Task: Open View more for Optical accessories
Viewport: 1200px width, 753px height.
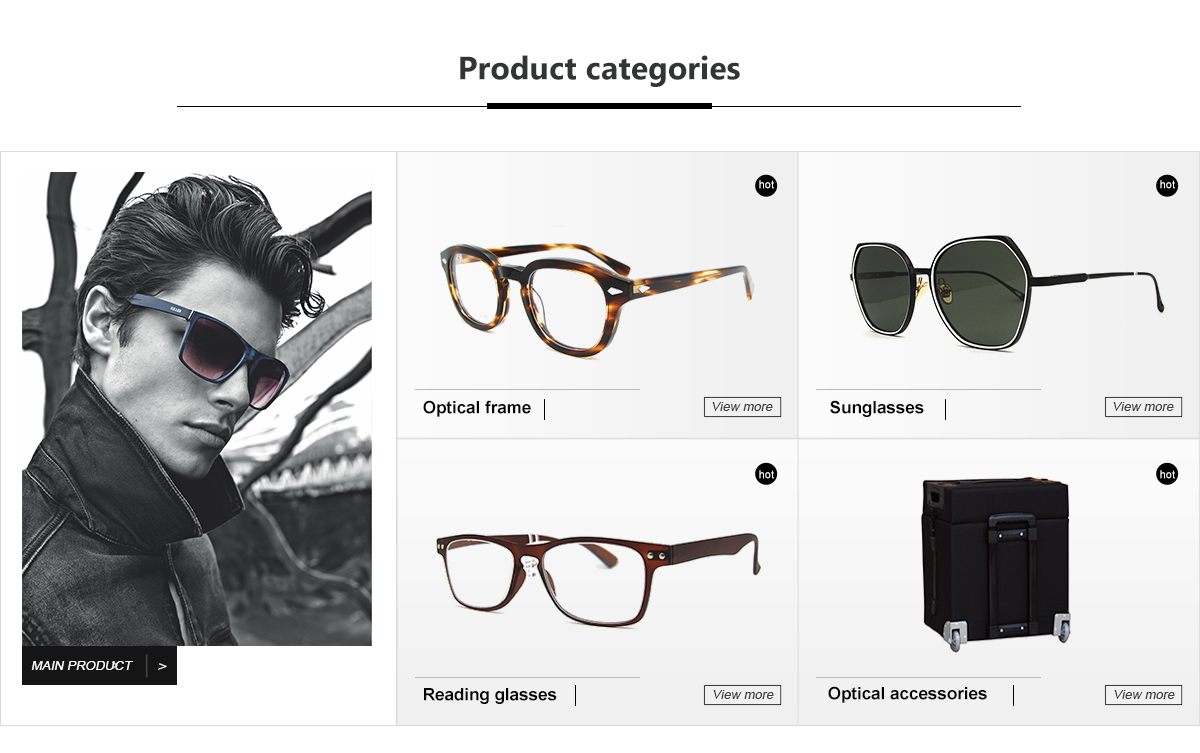Action: coord(1143,695)
